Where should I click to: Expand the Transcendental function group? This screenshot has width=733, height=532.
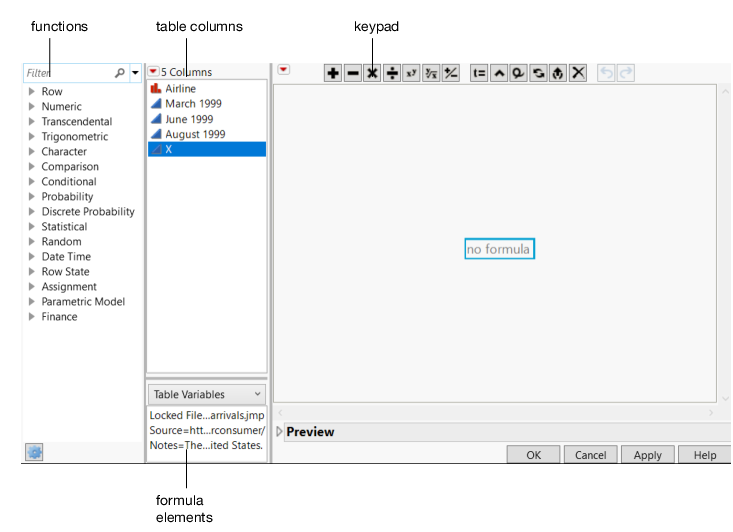point(32,121)
